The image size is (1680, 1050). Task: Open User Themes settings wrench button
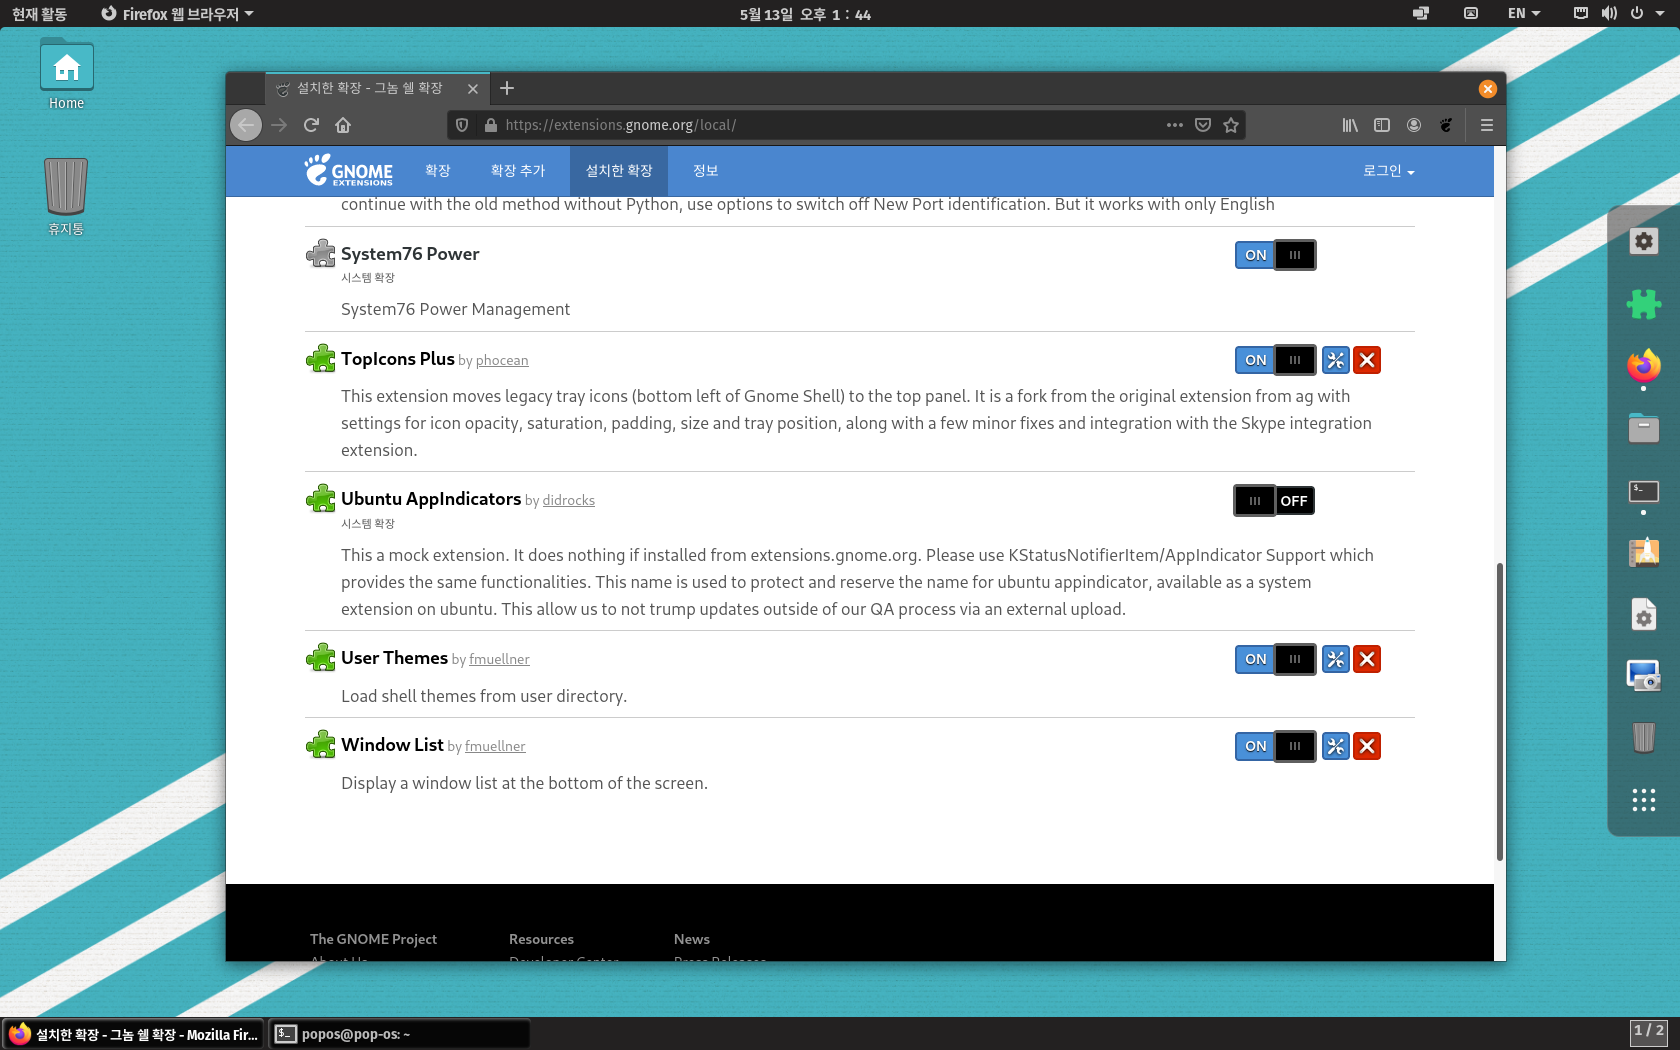pyautogui.click(x=1336, y=659)
